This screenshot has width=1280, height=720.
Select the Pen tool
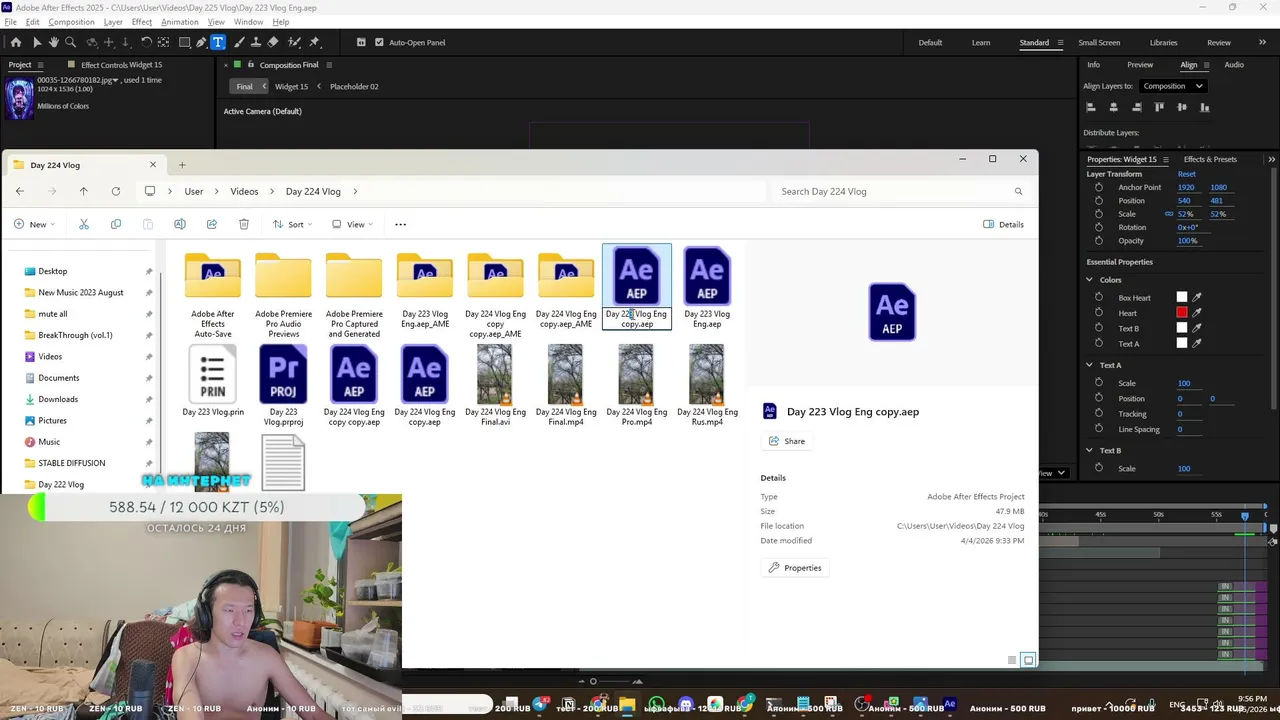click(x=201, y=42)
